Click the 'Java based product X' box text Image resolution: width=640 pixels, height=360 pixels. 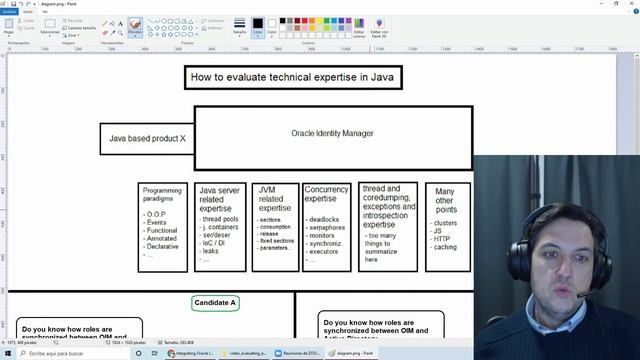click(x=147, y=138)
